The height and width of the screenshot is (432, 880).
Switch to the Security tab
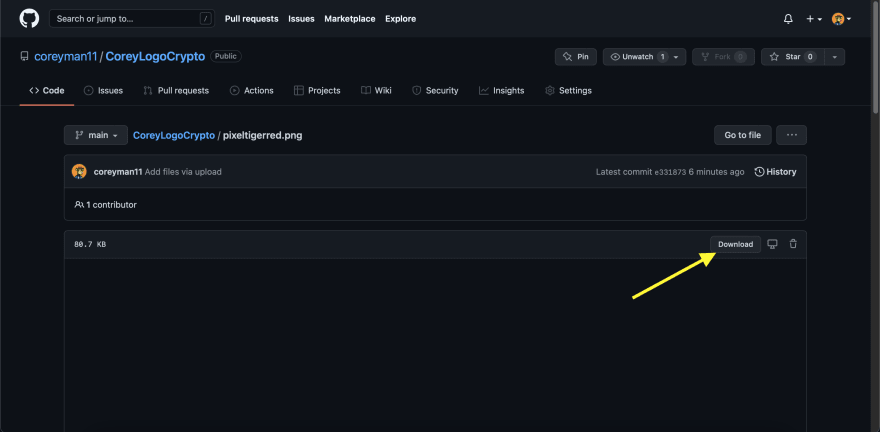point(435,90)
